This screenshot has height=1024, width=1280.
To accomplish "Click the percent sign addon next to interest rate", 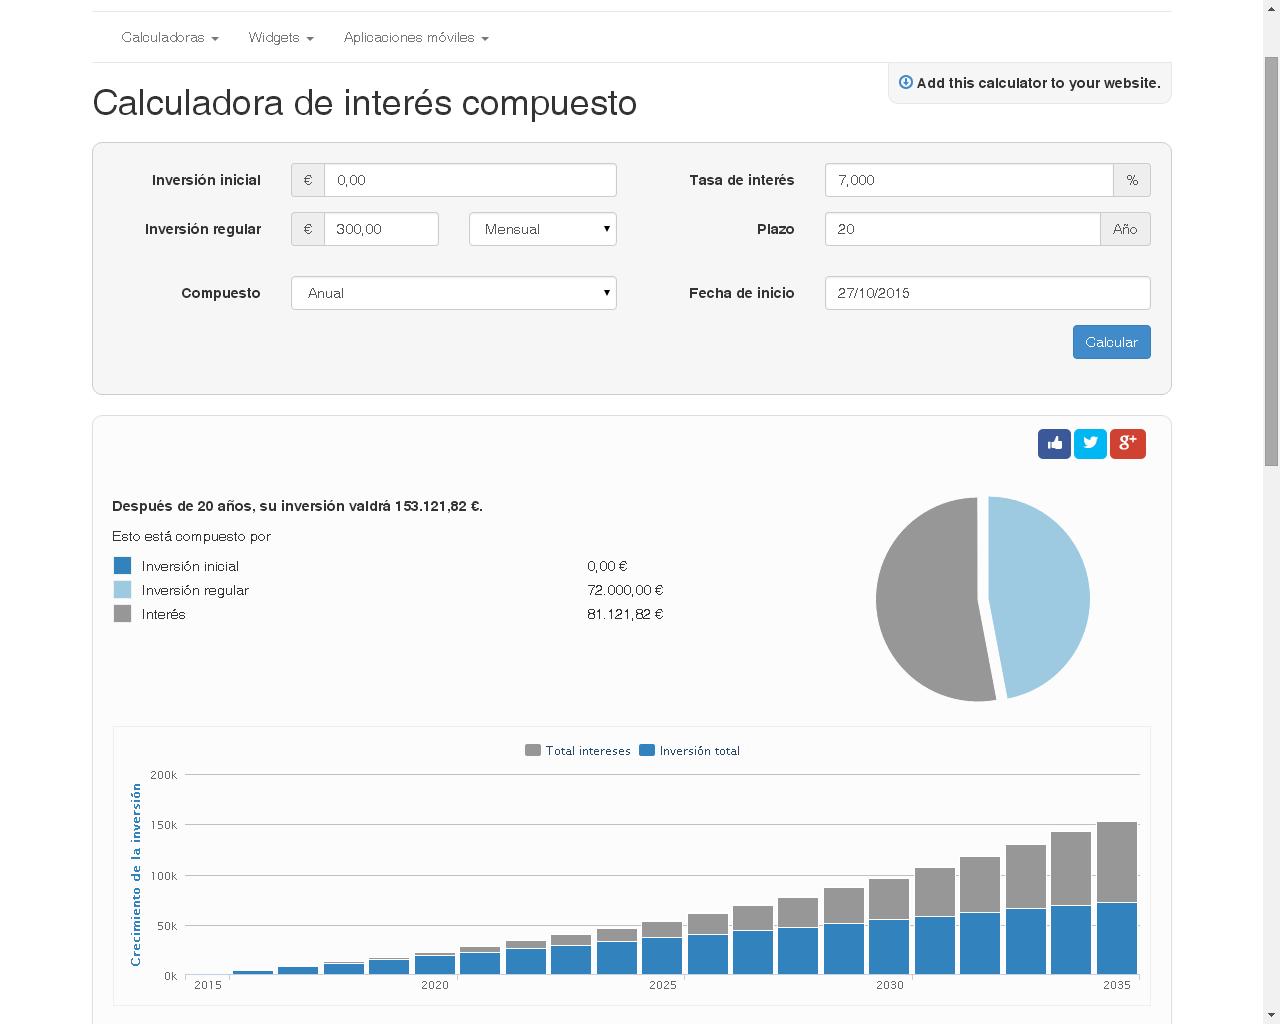I will [1132, 180].
